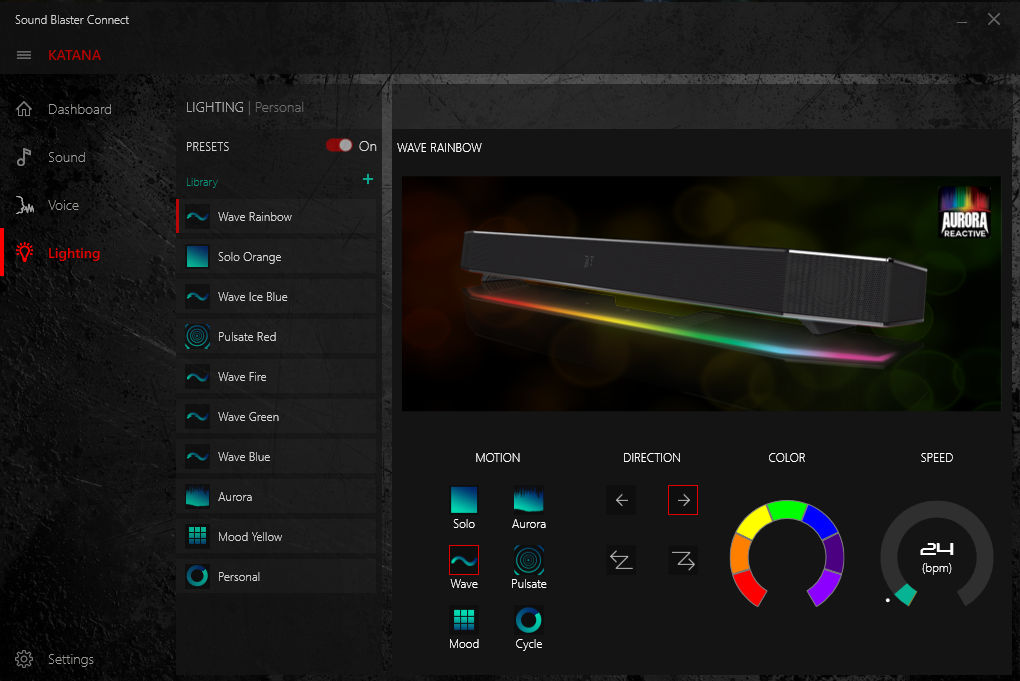Click the Library label

click(x=202, y=182)
